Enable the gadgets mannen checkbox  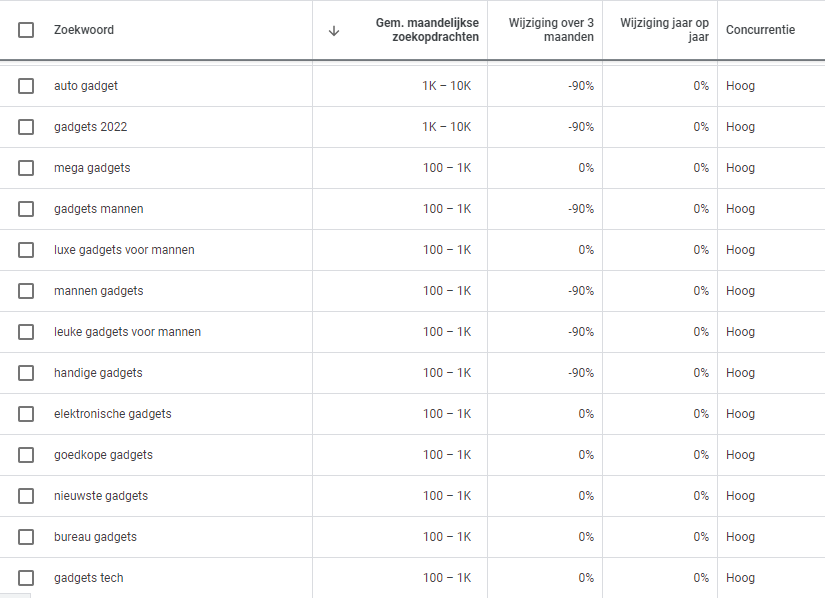point(26,209)
